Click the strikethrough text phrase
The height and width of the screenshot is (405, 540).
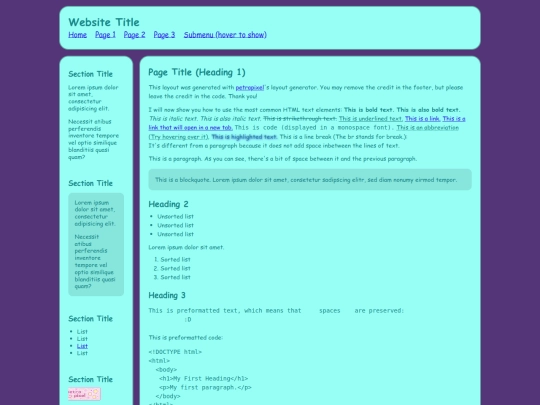[300, 118]
